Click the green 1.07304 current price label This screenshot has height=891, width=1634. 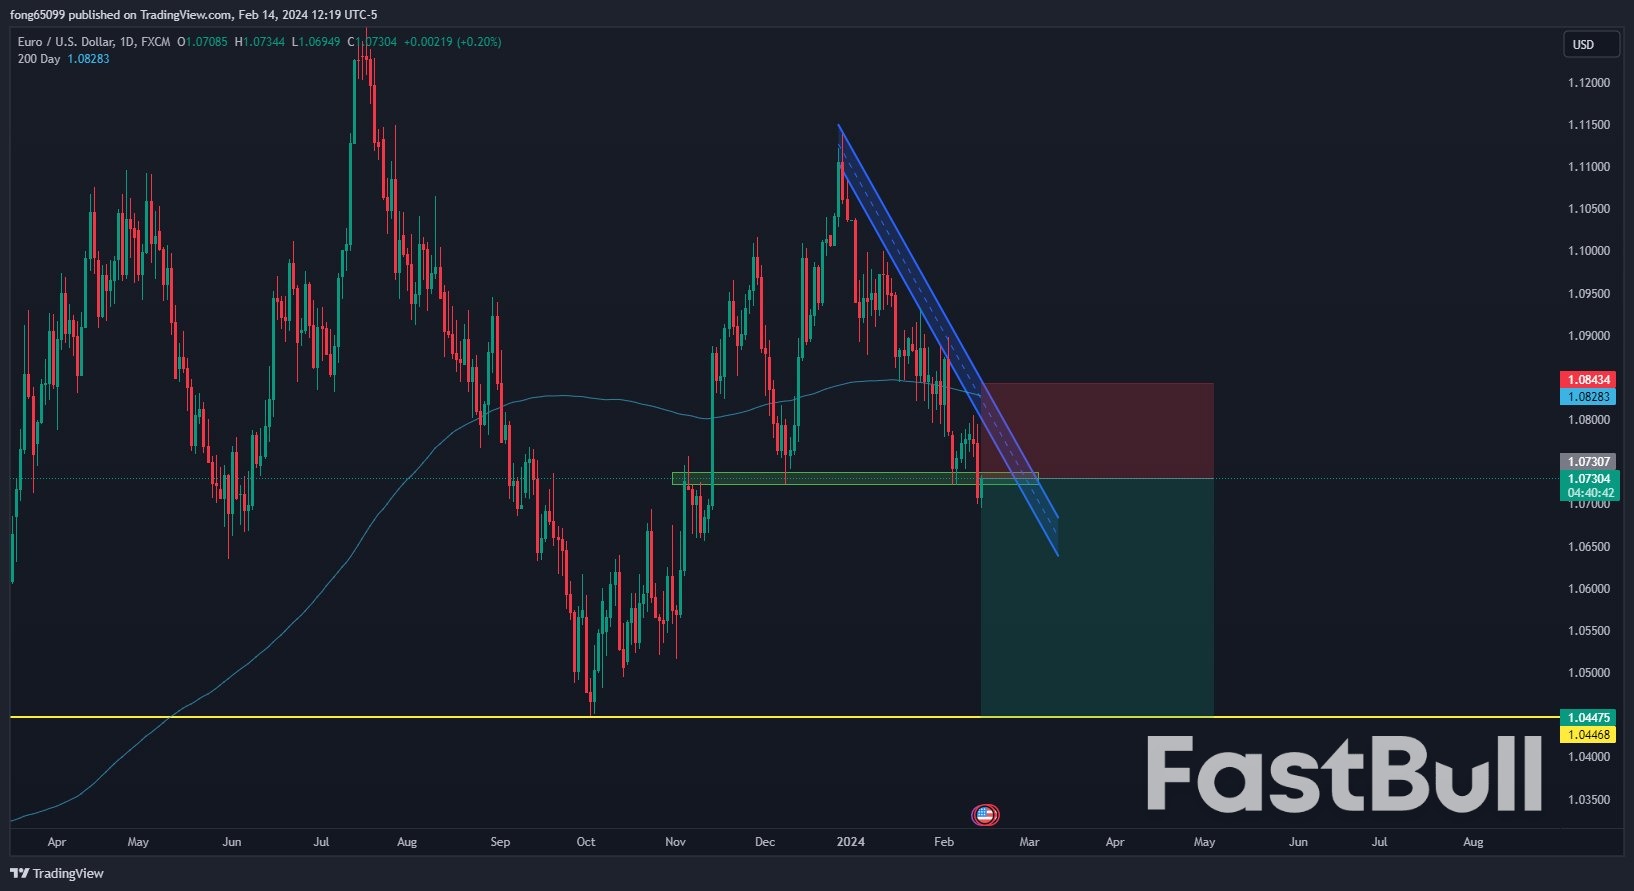coord(1588,479)
